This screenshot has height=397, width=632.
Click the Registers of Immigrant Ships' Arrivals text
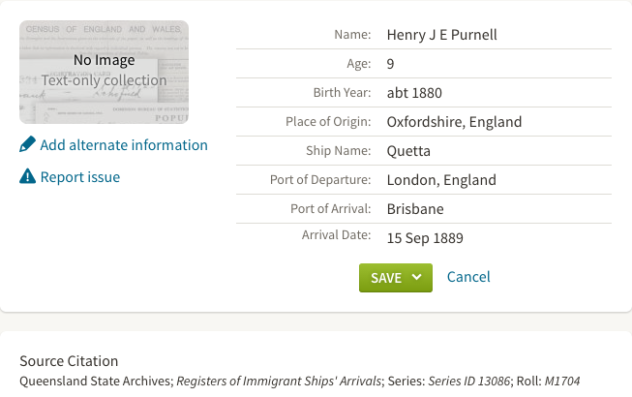(x=279, y=381)
